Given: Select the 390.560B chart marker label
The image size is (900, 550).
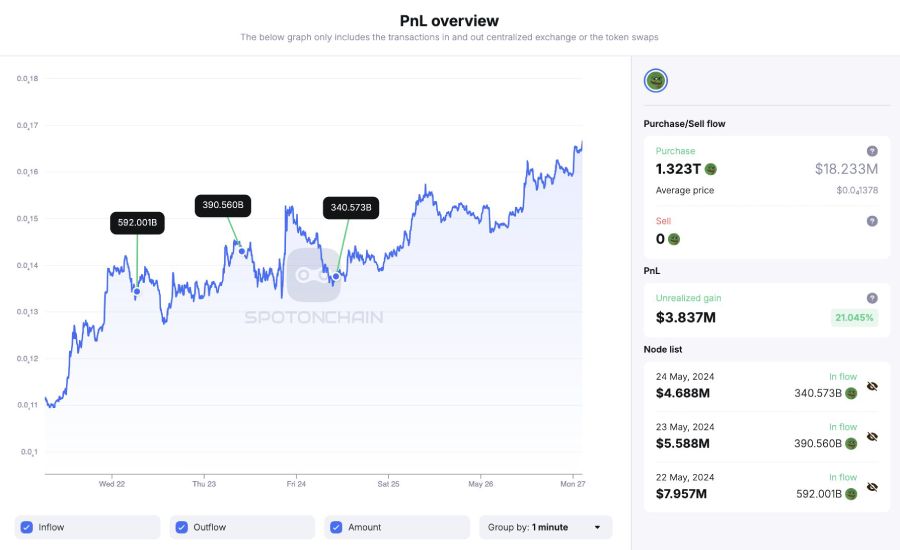Looking at the screenshot, I should pyautogui.click(x=223, y=206).
